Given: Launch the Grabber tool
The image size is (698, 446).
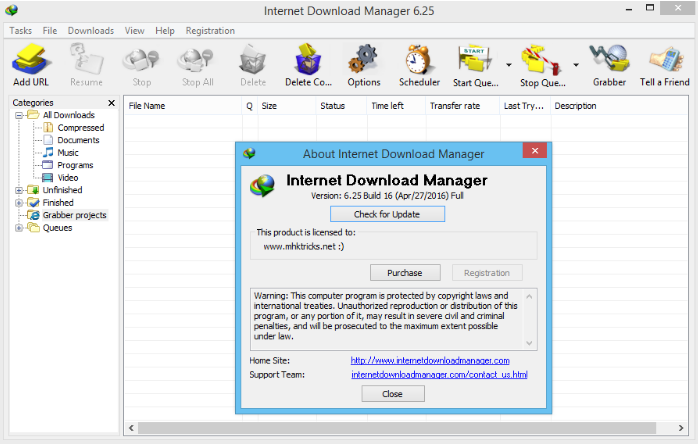Looking at the screenshot, I should click(x=609, y=59).
